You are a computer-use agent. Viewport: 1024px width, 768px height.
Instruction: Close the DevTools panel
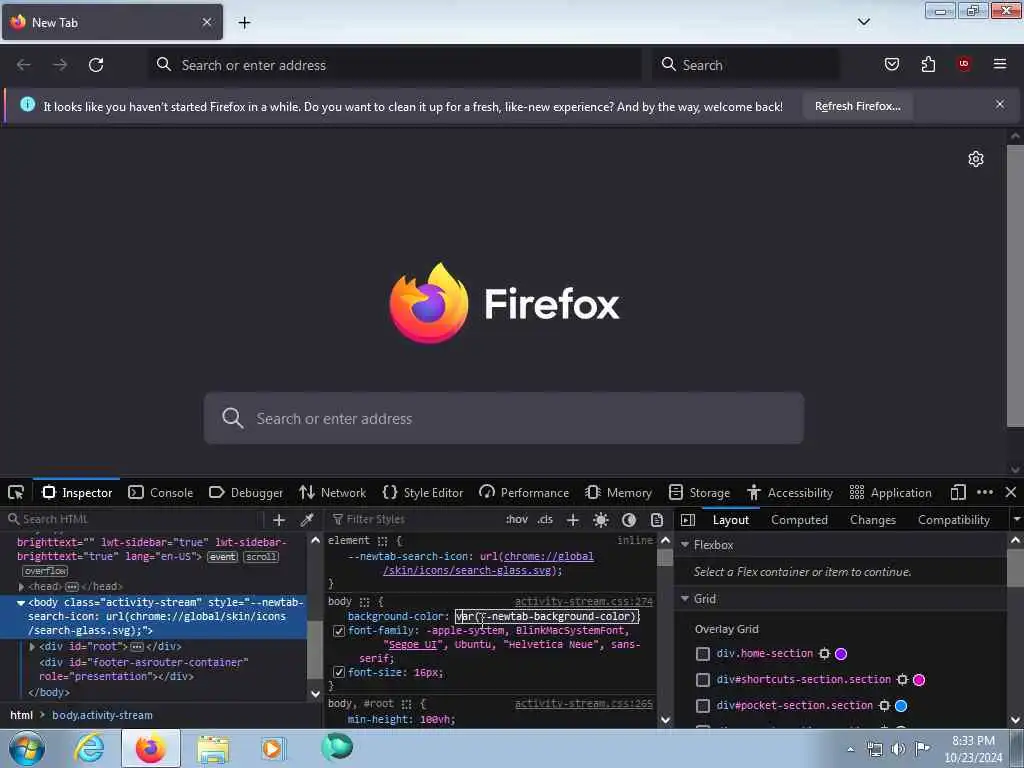click(x=1010, y=492)
